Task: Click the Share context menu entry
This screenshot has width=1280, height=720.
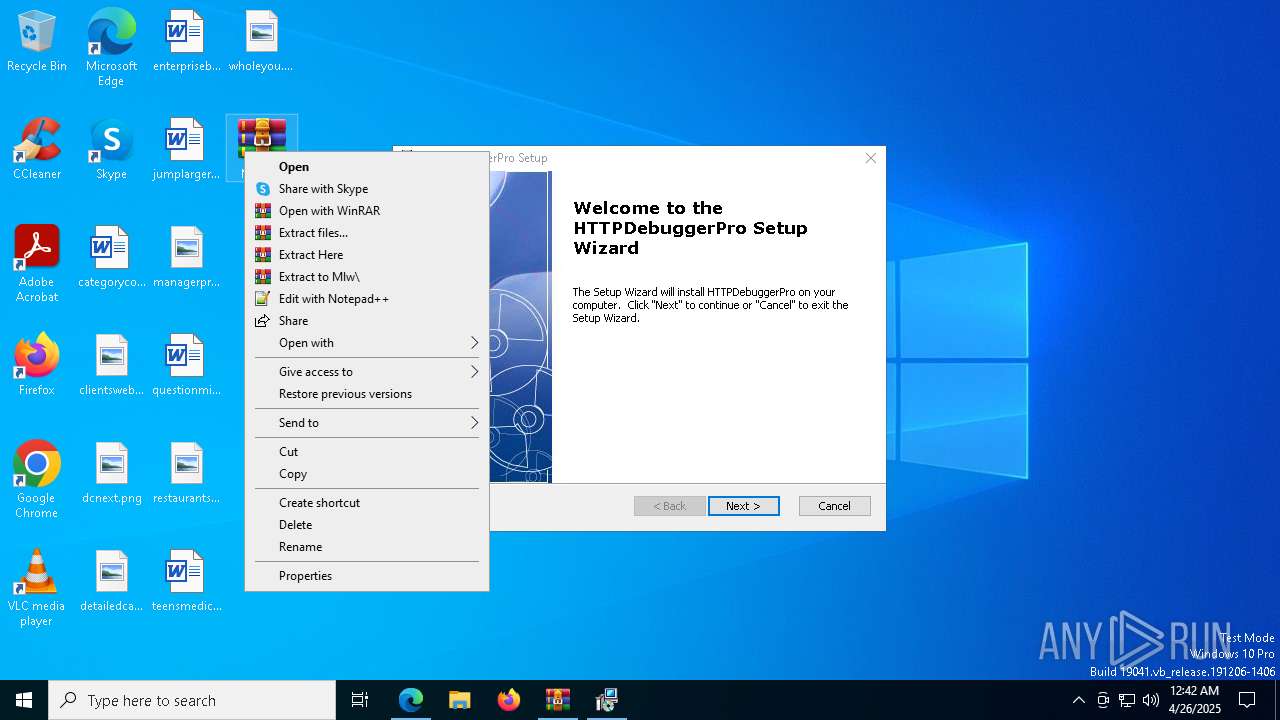Action: click(367, 321)
